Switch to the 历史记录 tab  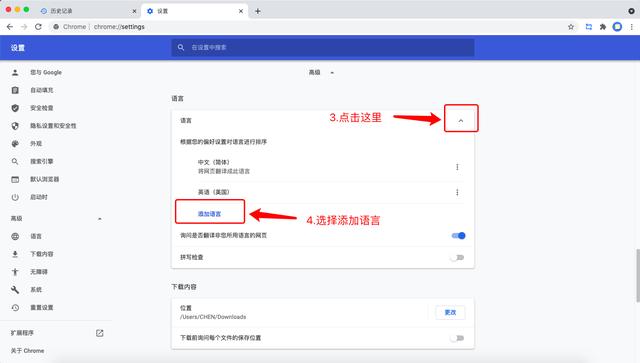(x=89, y=11)
